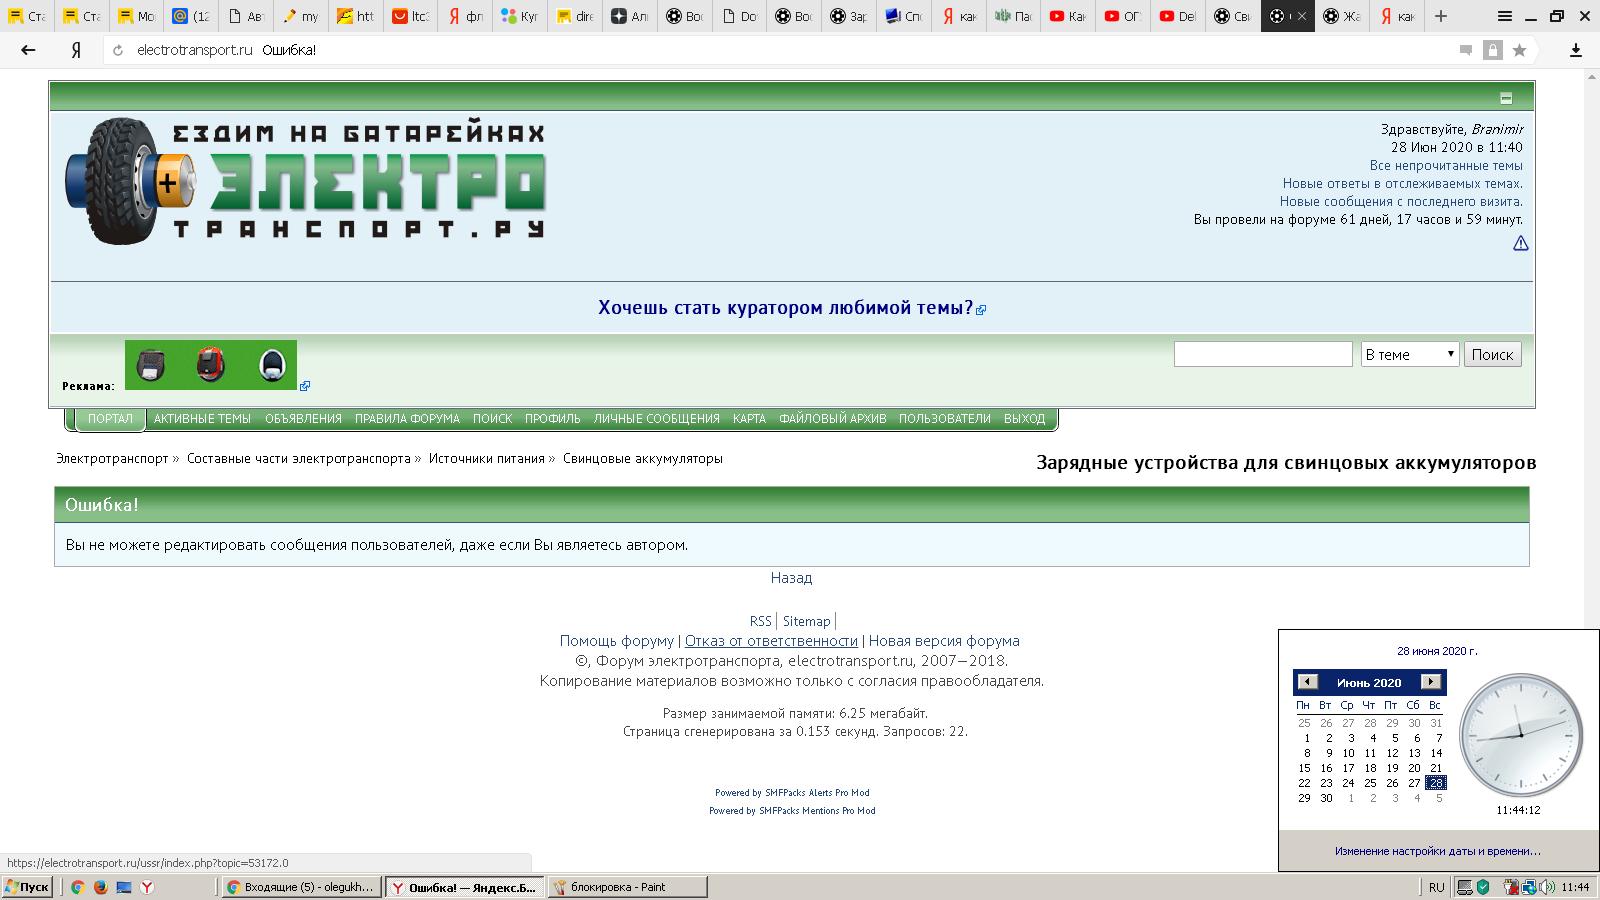Screen dimensions: 1600x900
Task: Switch to the 'блокировка - Paint' taskbar window
Action: (626, 887)
